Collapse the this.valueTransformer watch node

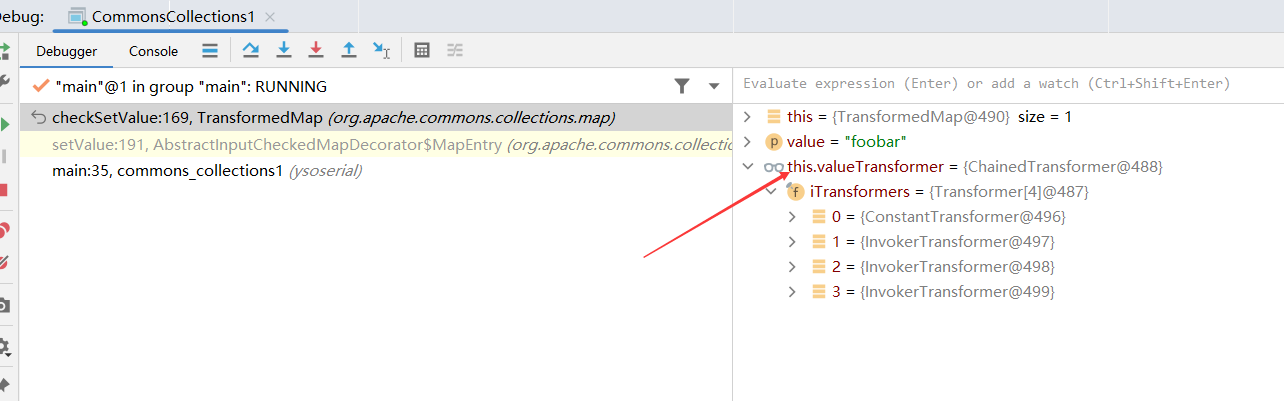(x=747, y=167)
